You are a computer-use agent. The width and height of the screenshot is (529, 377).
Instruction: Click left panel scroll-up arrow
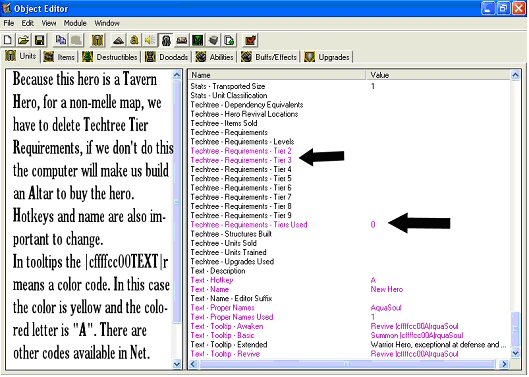pos(177,75)
